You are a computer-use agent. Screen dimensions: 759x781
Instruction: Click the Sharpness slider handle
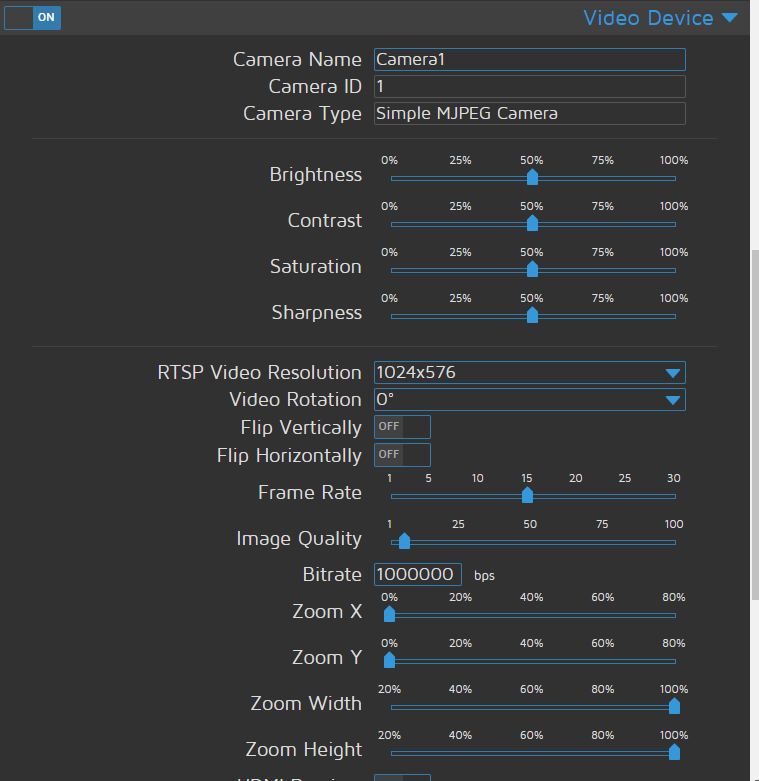point(532,315)
